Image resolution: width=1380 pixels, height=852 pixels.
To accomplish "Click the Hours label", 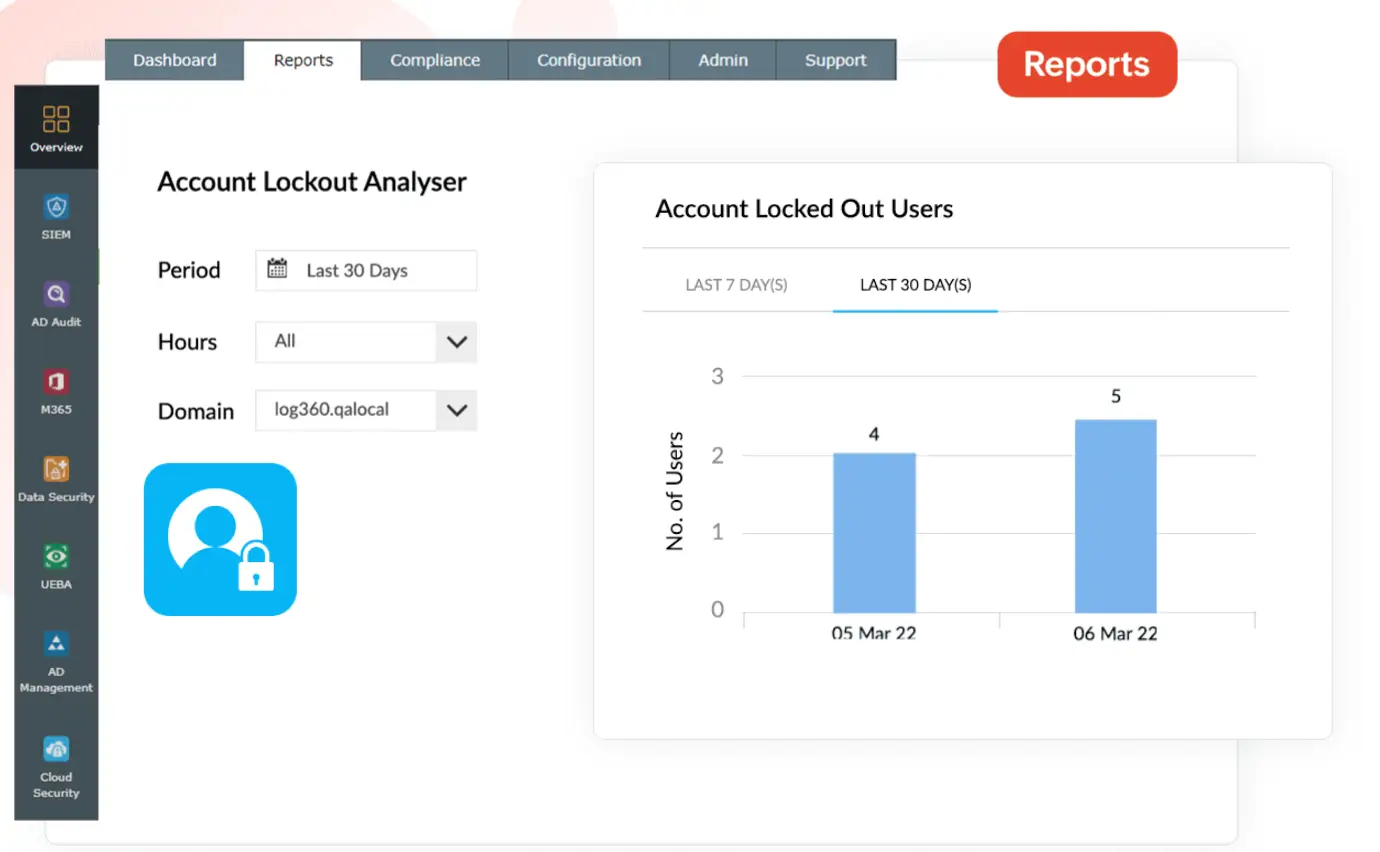I will pos(187,342).
